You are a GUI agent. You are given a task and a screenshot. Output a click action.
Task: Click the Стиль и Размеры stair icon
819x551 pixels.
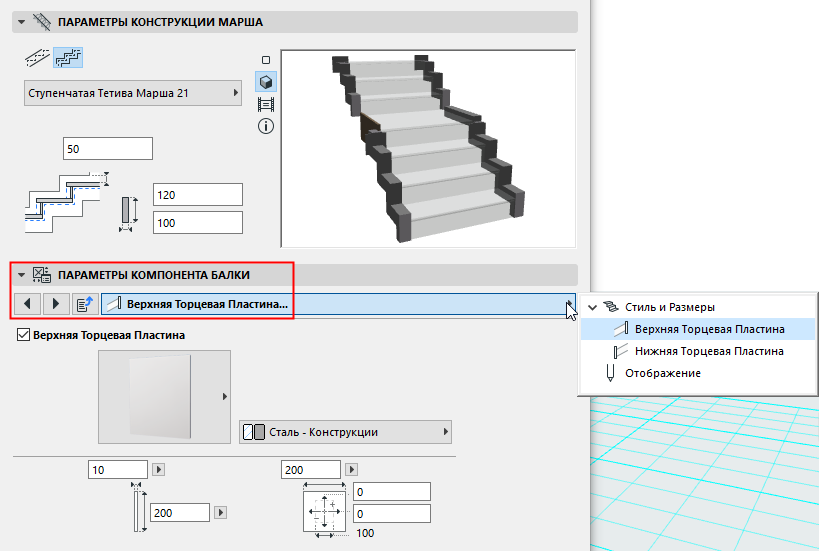point(611,307)
